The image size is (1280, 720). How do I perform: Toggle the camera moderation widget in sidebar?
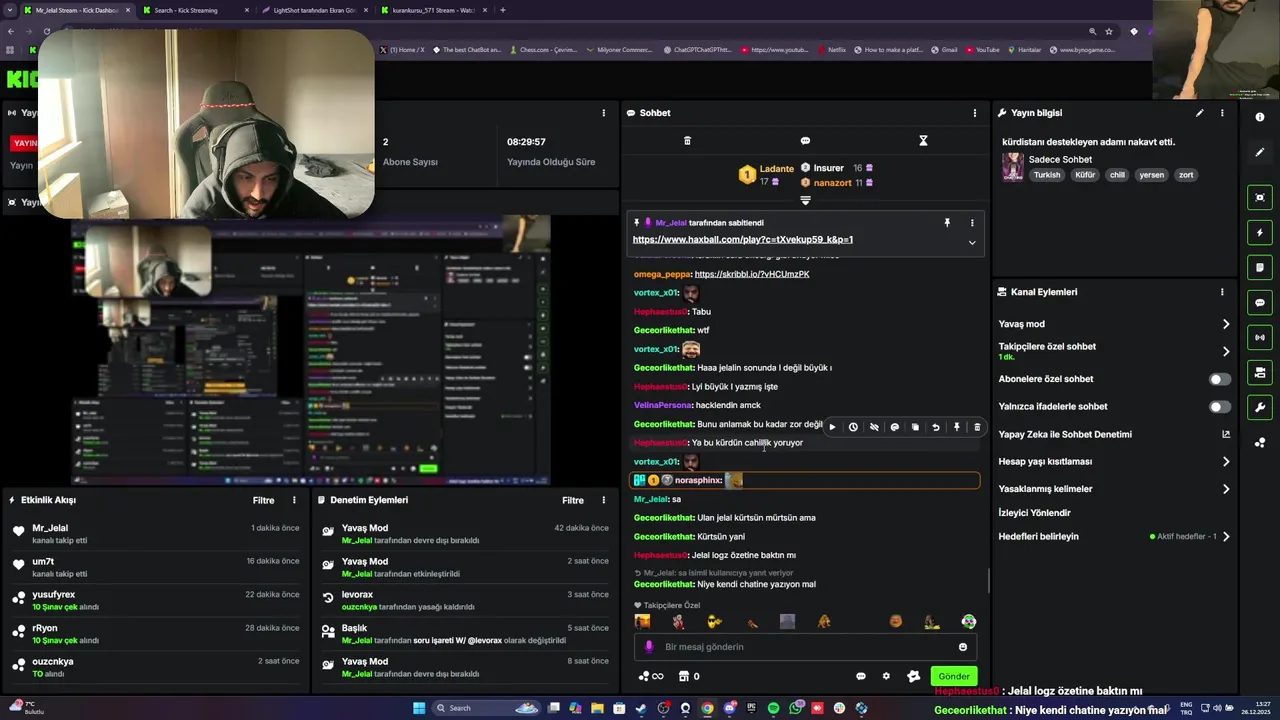pos(1260,372)
